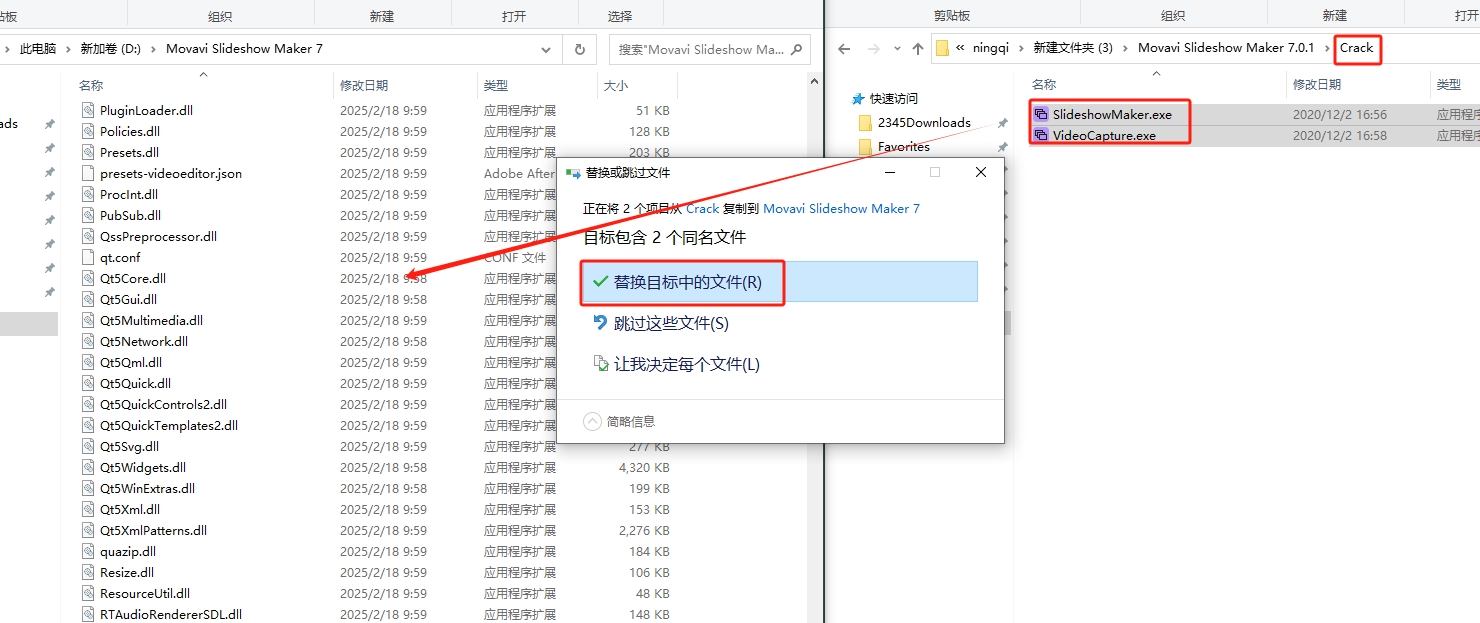1480x623 pixels.
Task: Select Qt5WinExtras.dll file name
Action: (x=147, y=488)
